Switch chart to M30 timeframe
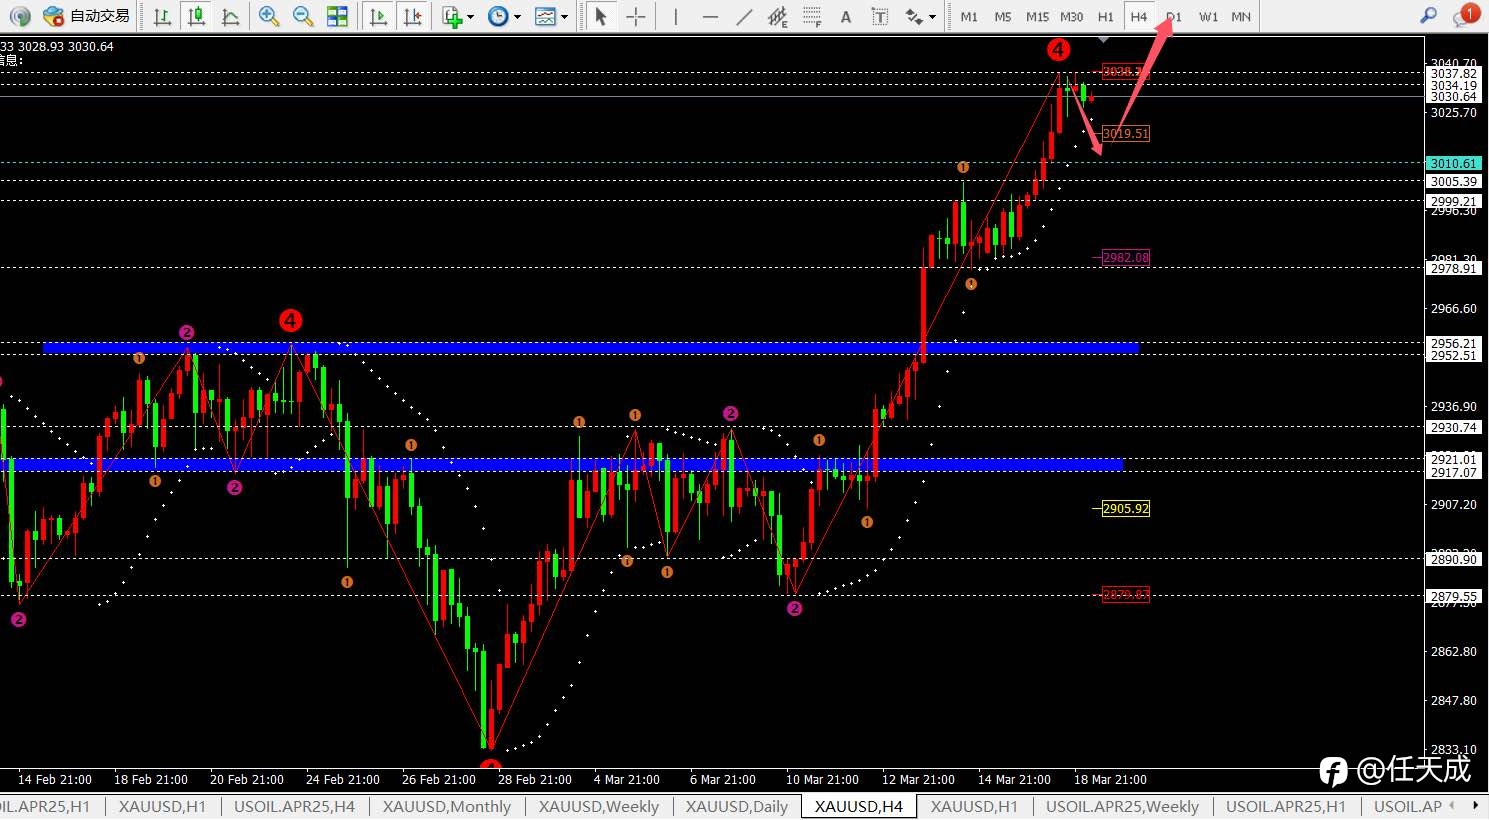This screenshot has width=1489, height=820. (1071, 17)
